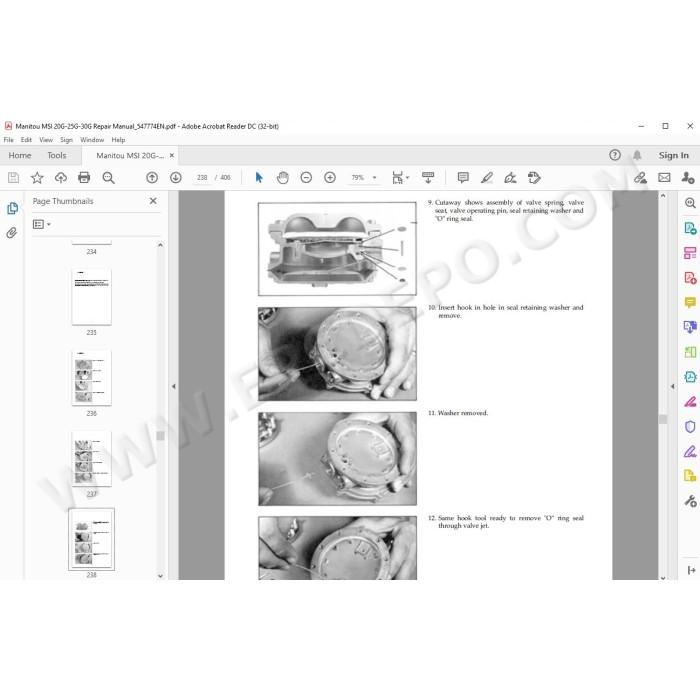Switch to the Tools tab

coord(57,155)
